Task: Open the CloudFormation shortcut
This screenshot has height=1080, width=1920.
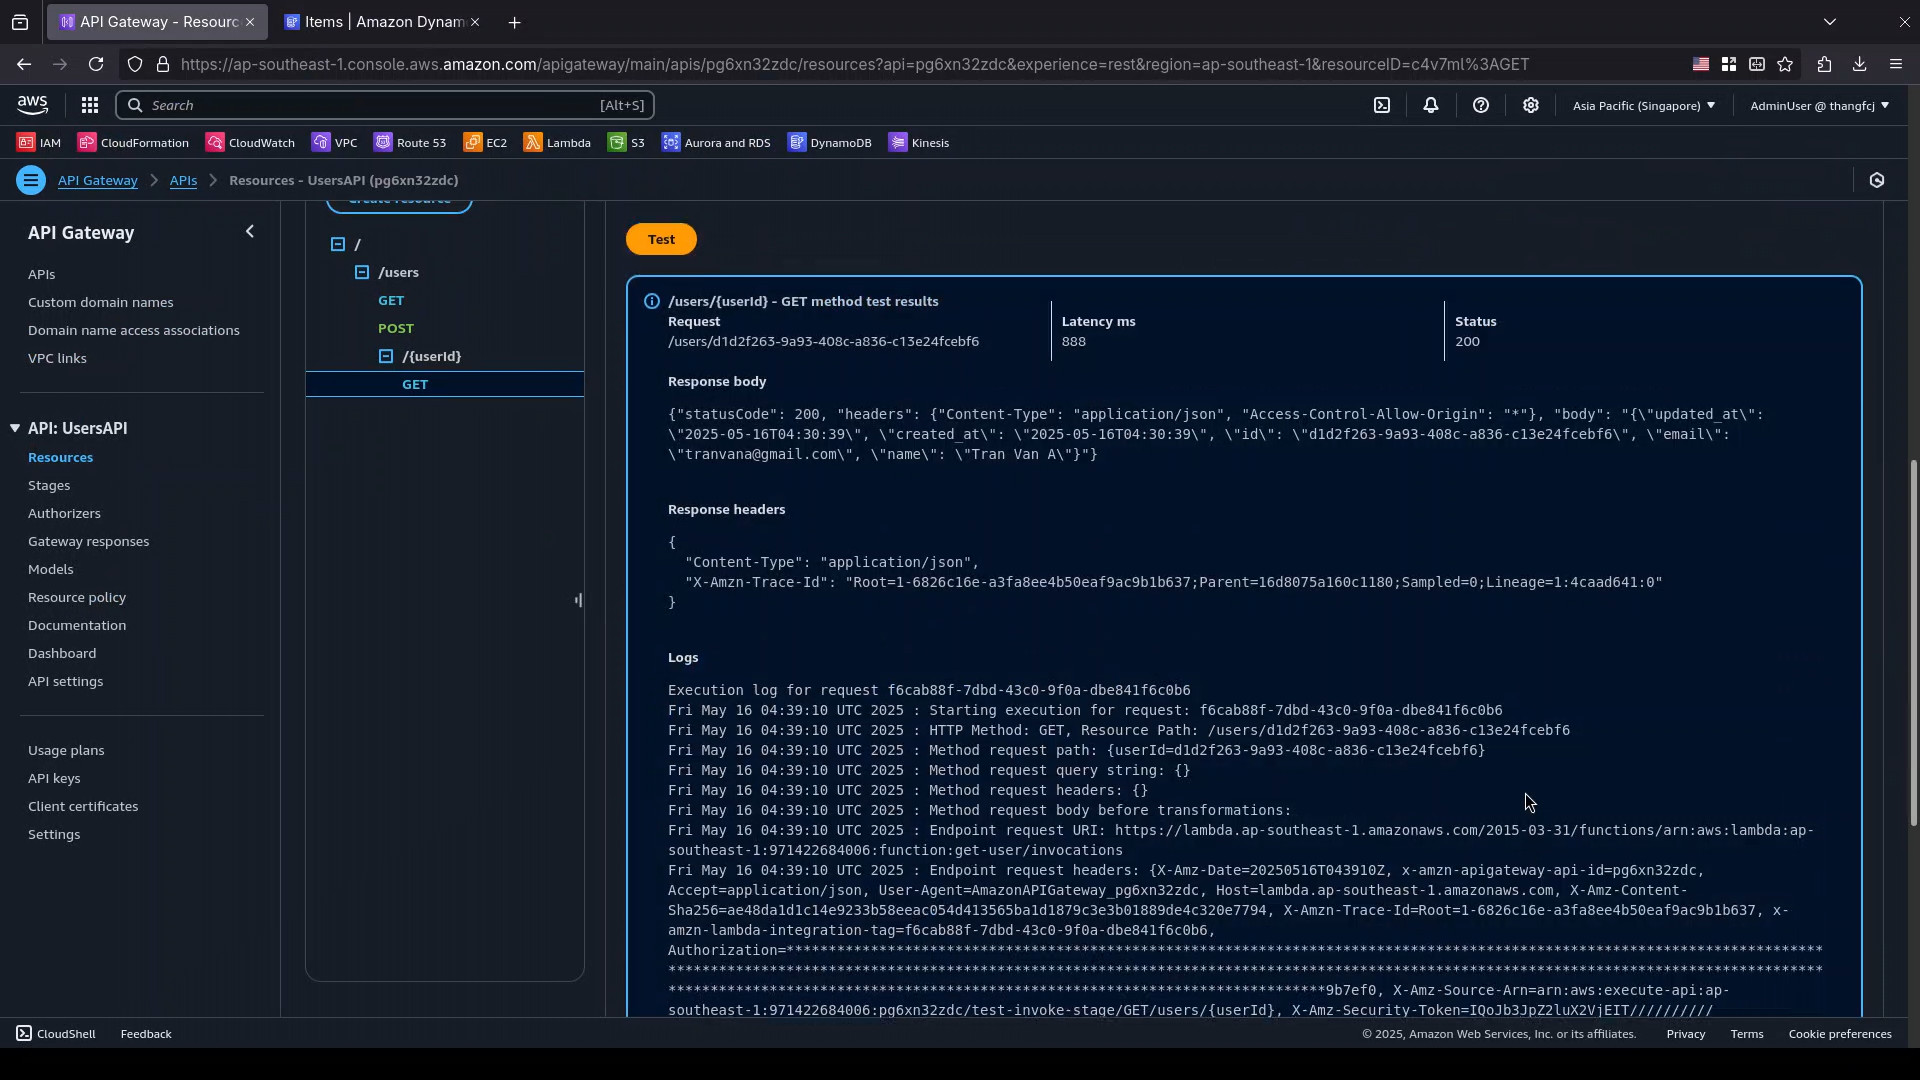Action: coord(133,143)
